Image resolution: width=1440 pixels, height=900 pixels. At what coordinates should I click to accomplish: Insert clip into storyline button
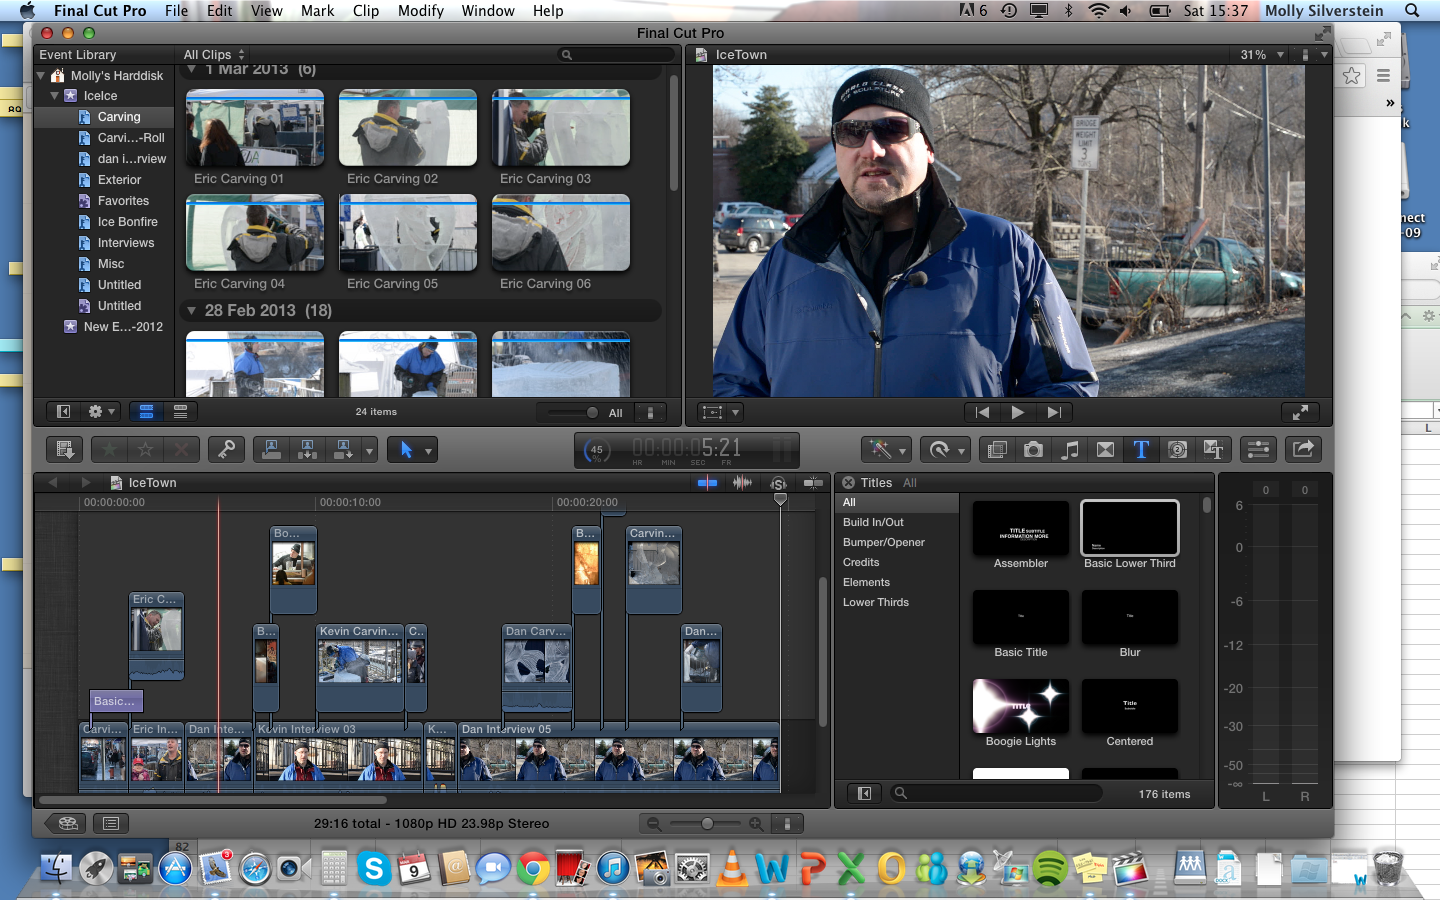click(x=307, y=450)
